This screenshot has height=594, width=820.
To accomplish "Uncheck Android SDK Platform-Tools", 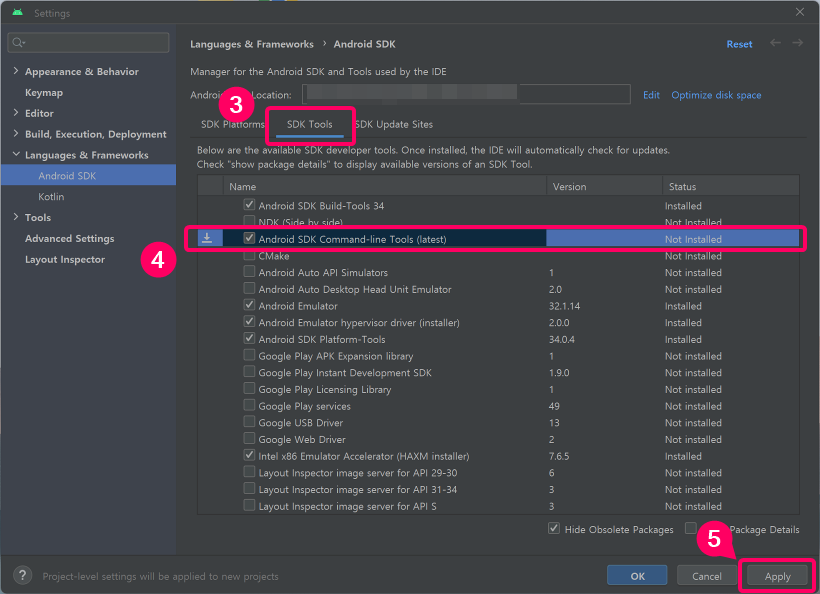I will coord(249,339).
